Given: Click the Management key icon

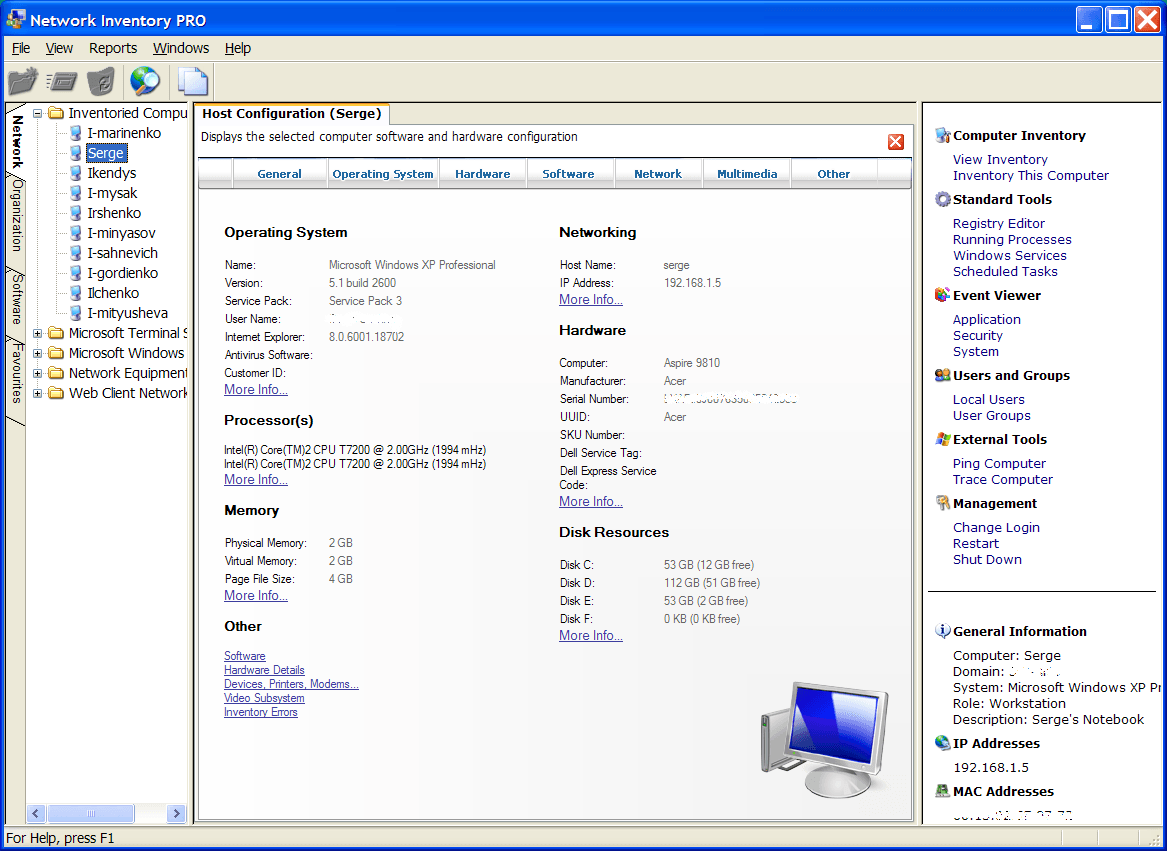Looking at the screenshot, I should tap(939, 503).
